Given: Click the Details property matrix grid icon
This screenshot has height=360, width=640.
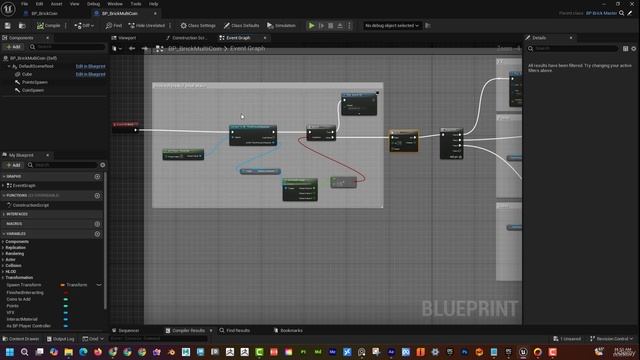Looking at the screenshot, I should coord(625,49).
